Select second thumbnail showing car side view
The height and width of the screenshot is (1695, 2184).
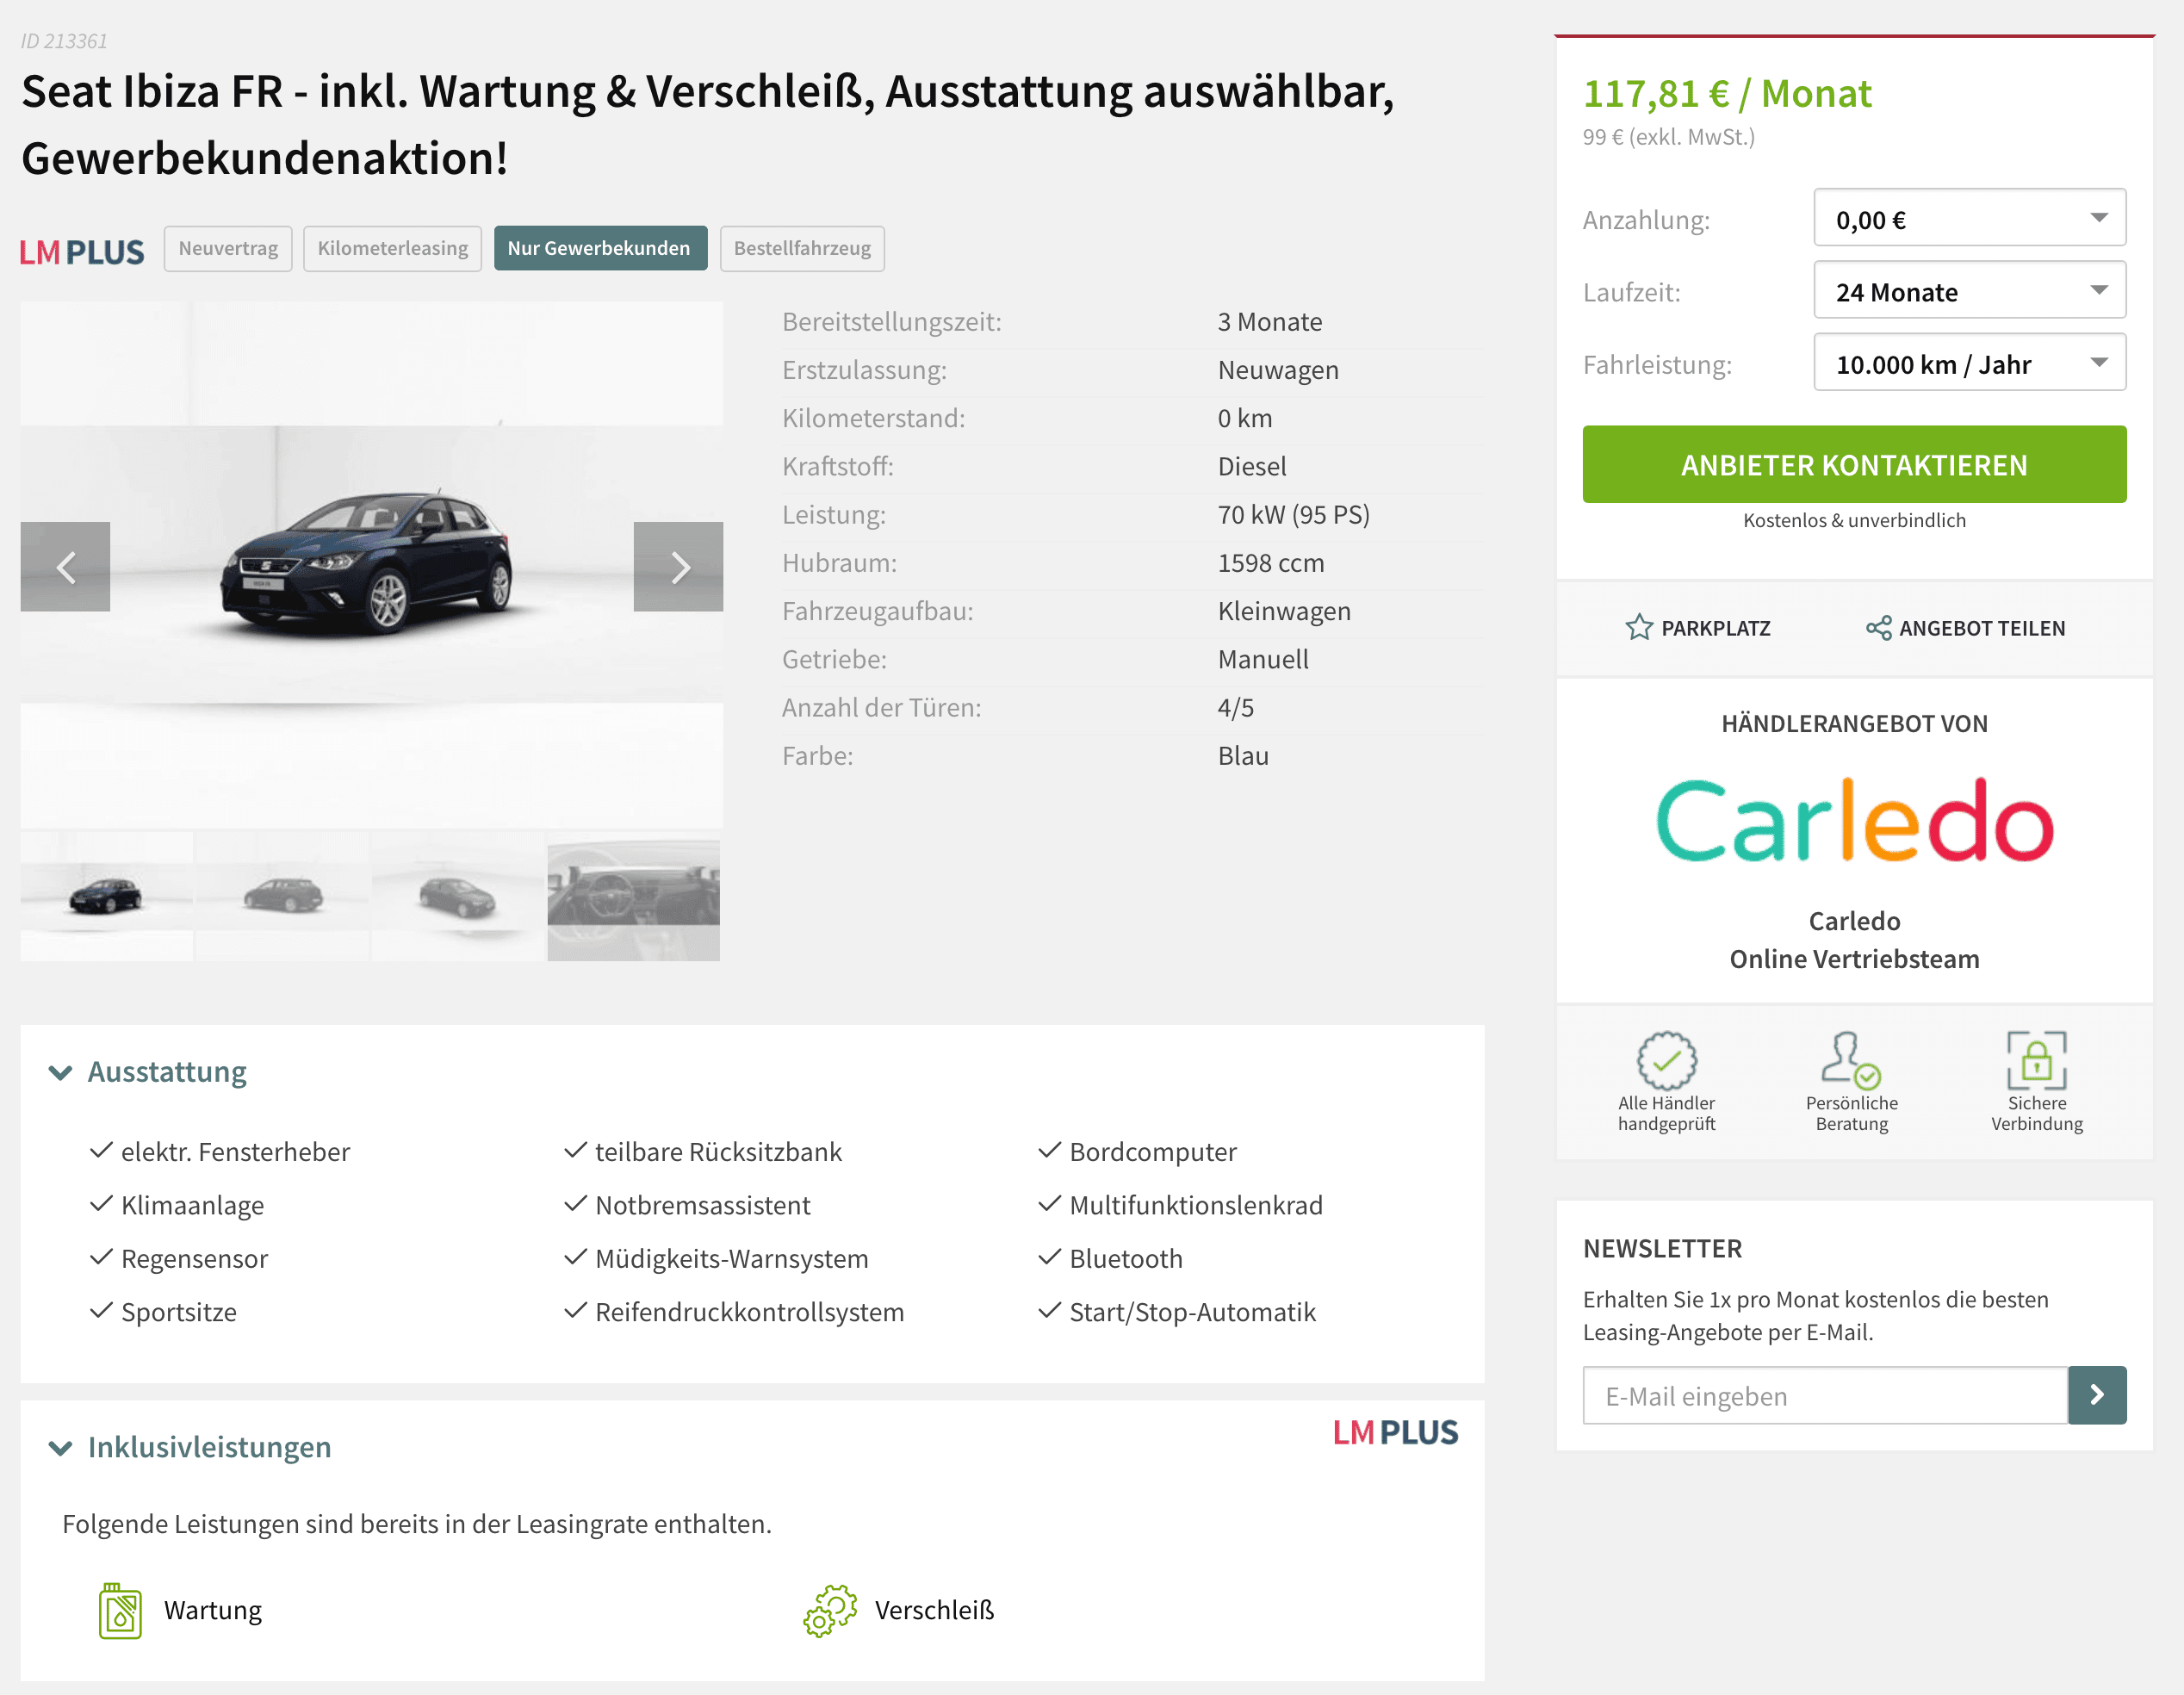(x=283, y=896)
